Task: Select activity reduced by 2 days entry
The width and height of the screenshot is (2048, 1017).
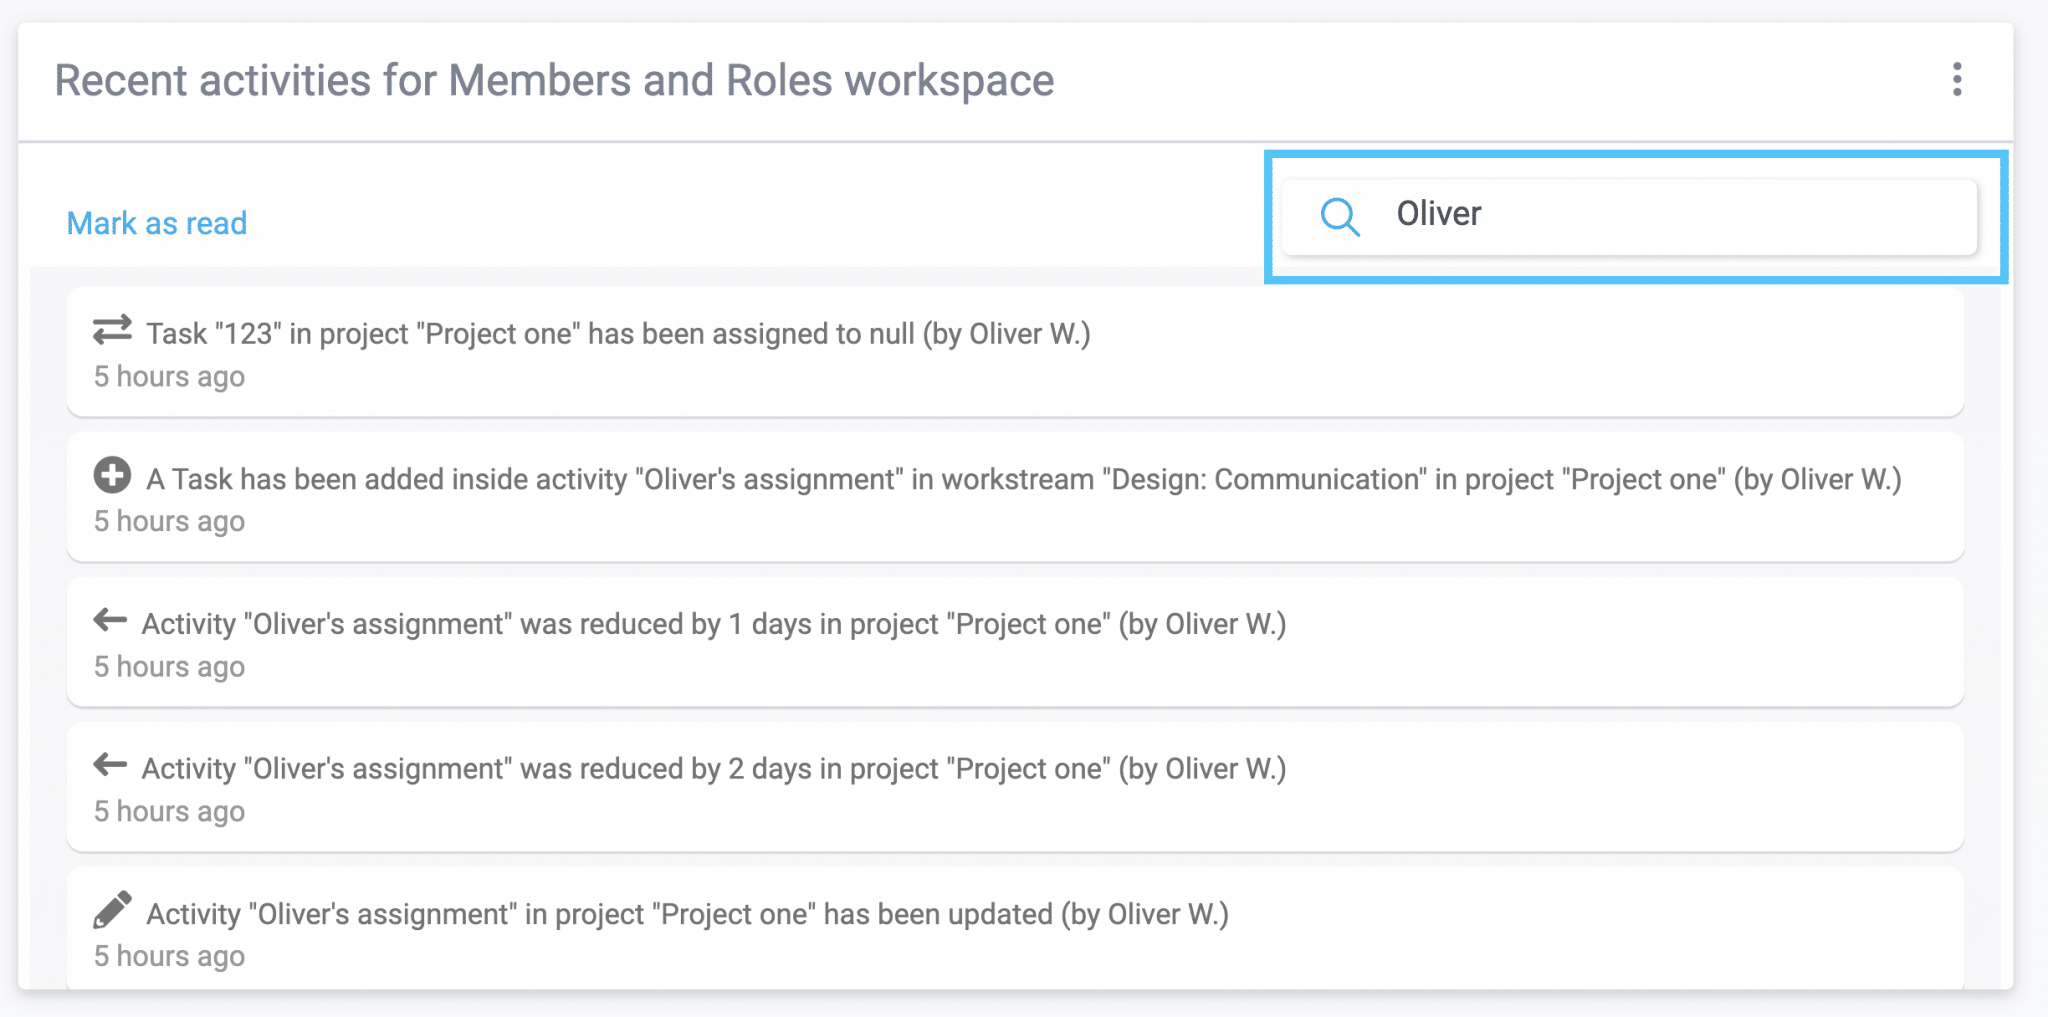Action: (x=1015, y=787)
